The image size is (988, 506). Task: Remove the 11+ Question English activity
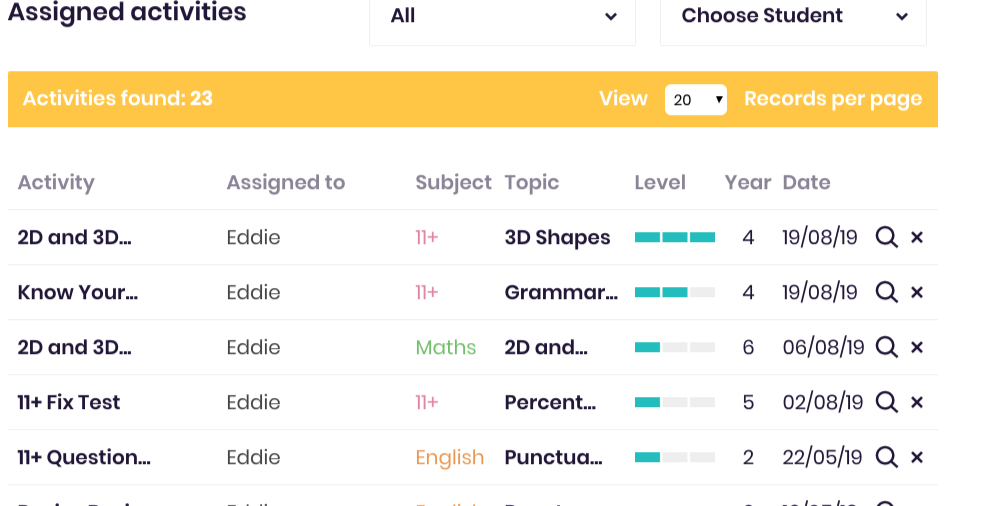917,457
